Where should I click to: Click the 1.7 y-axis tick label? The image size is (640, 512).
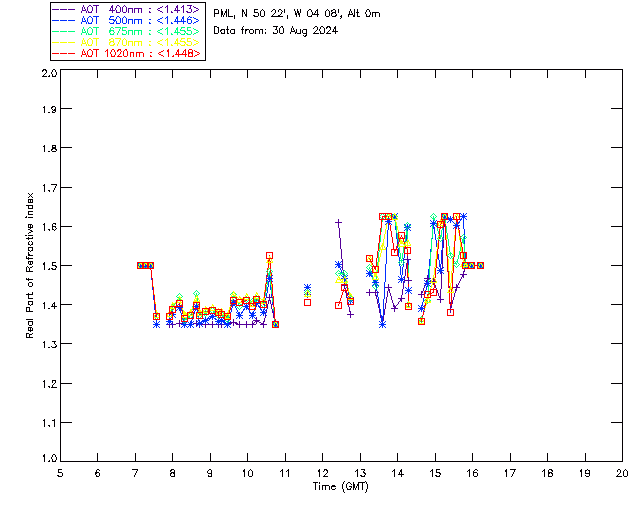[49, 188]
